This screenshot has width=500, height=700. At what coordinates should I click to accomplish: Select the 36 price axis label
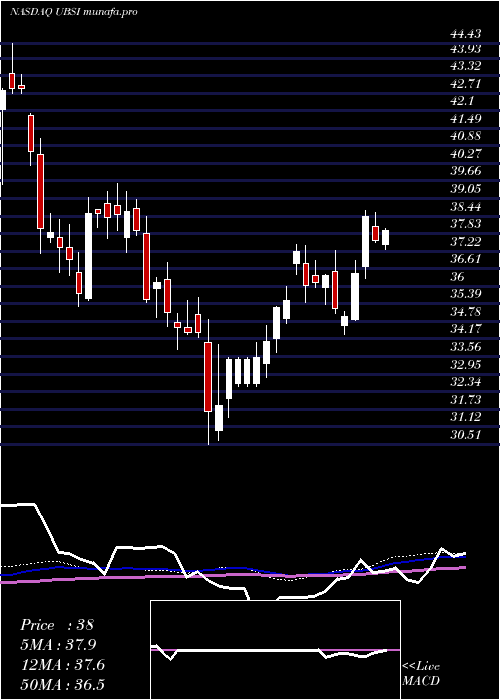pos(458,277)
